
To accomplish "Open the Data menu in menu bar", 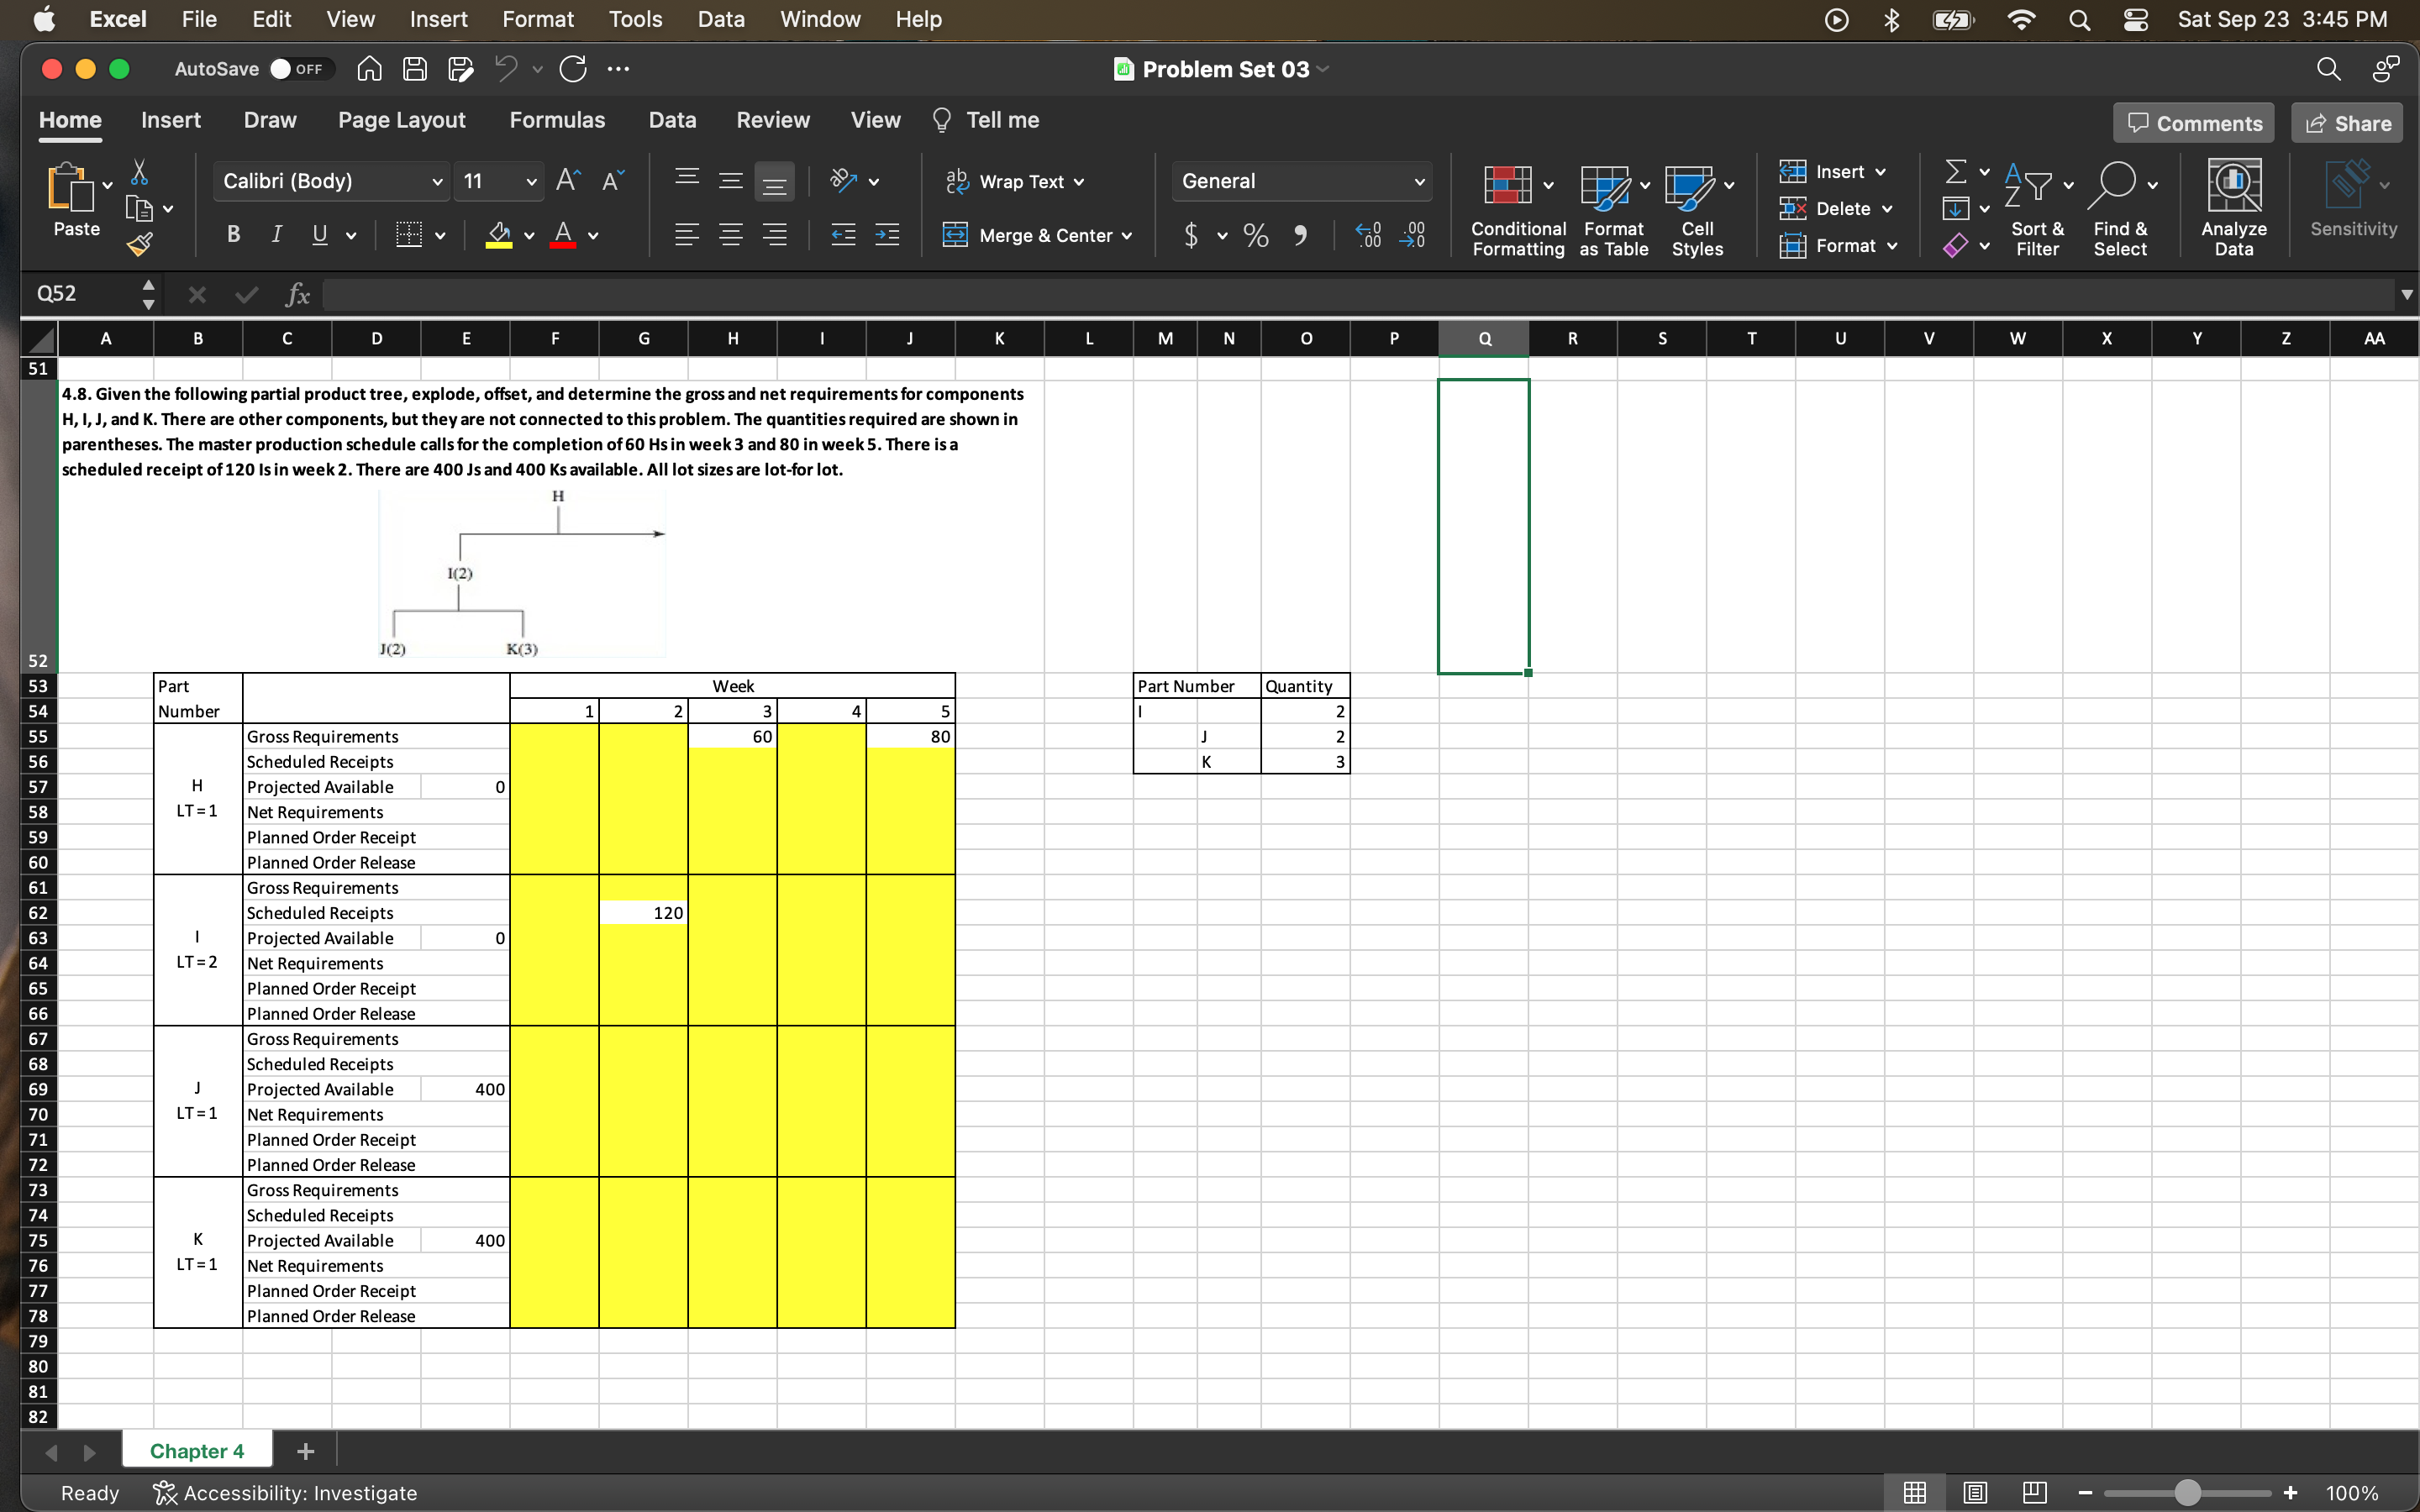I will click(x=720, y=19).
